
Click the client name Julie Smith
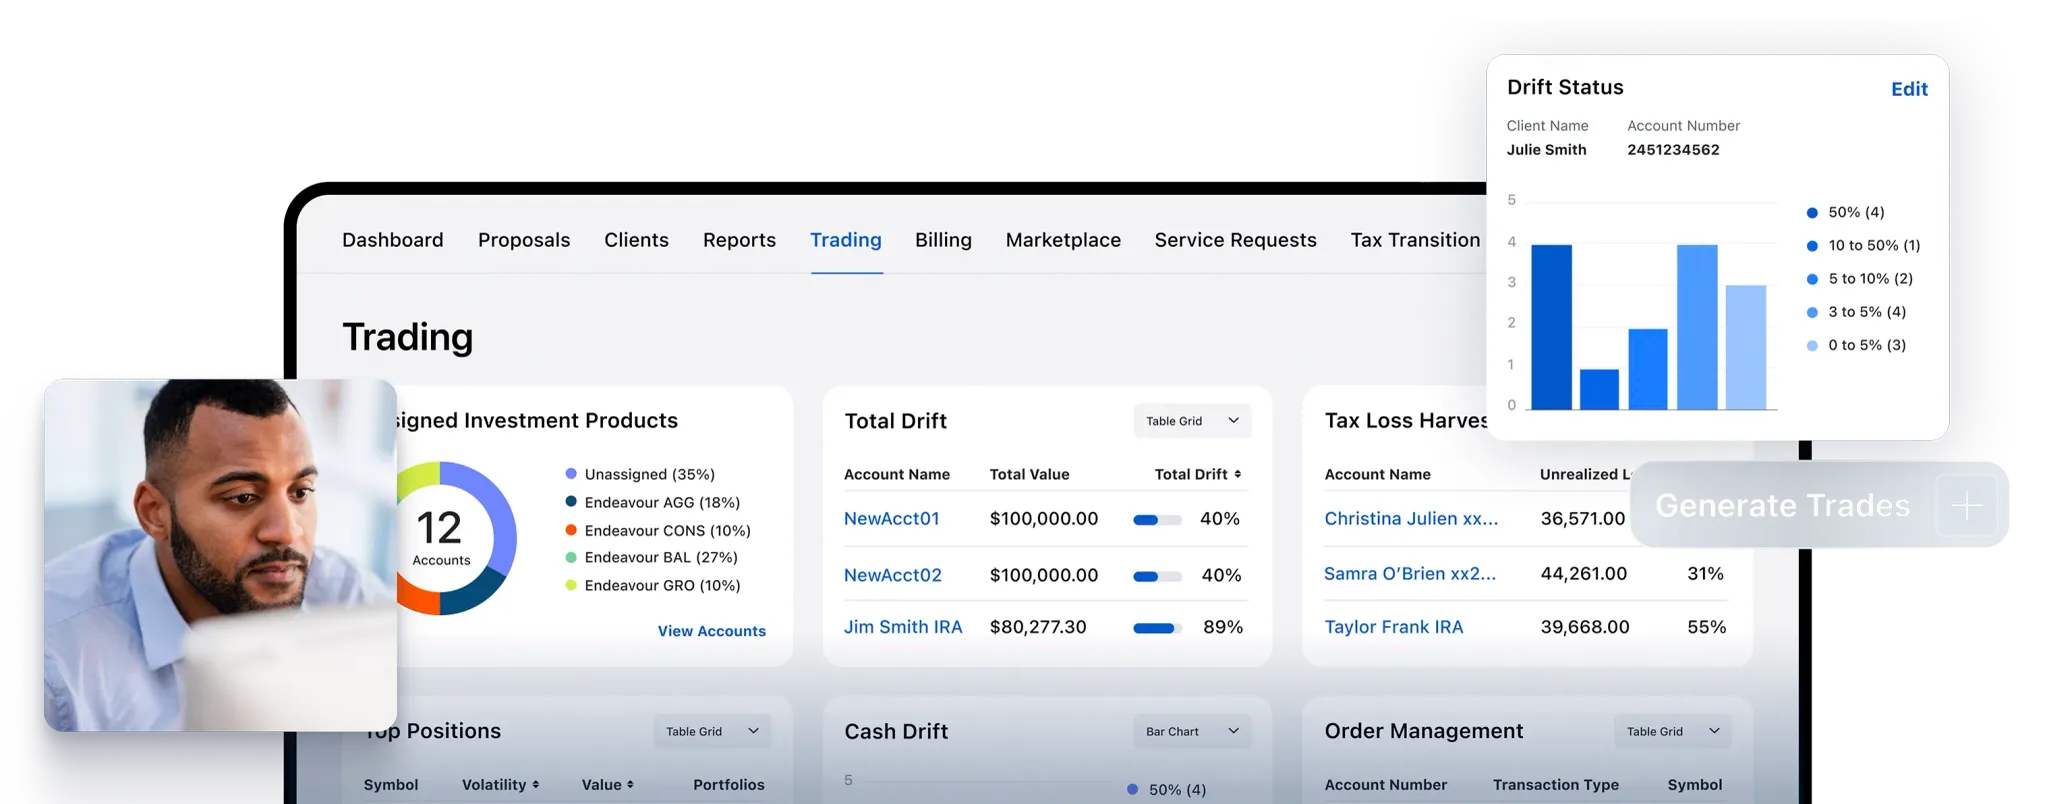click(1546, 150)
